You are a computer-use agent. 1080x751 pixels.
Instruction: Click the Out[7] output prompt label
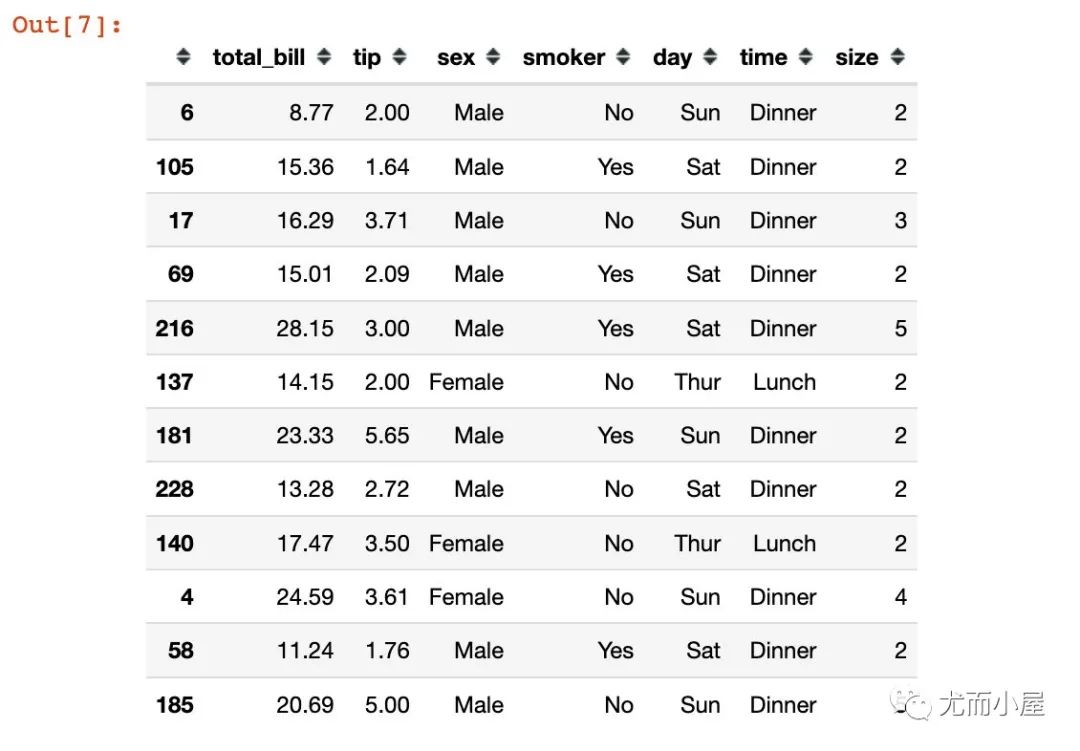(67, 25)
